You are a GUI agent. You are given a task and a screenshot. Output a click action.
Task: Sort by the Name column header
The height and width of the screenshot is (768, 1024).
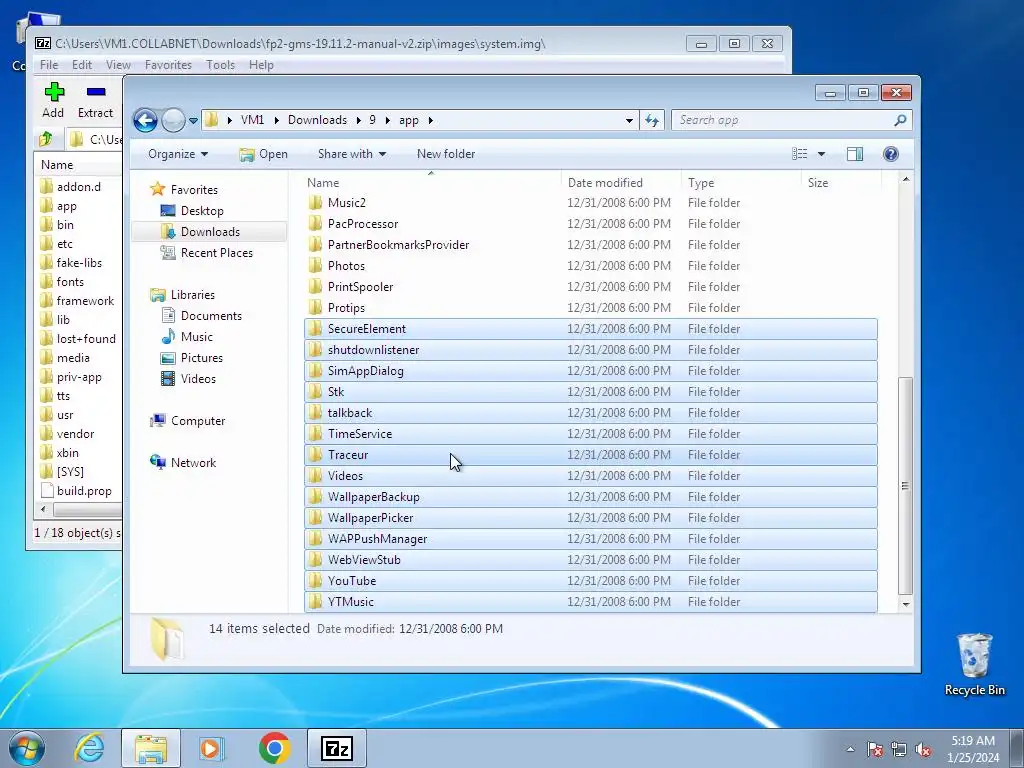(x=431, y=183)
